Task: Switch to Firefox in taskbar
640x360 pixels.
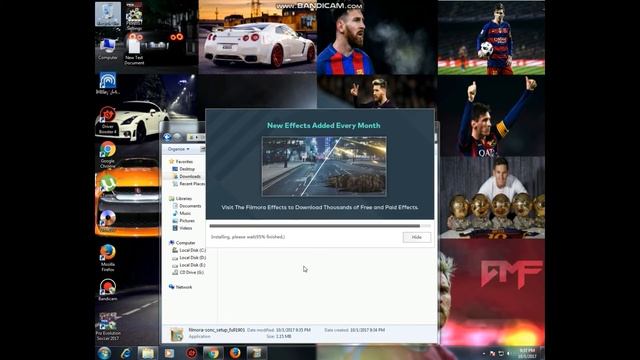Action: (x=235, y=353)
